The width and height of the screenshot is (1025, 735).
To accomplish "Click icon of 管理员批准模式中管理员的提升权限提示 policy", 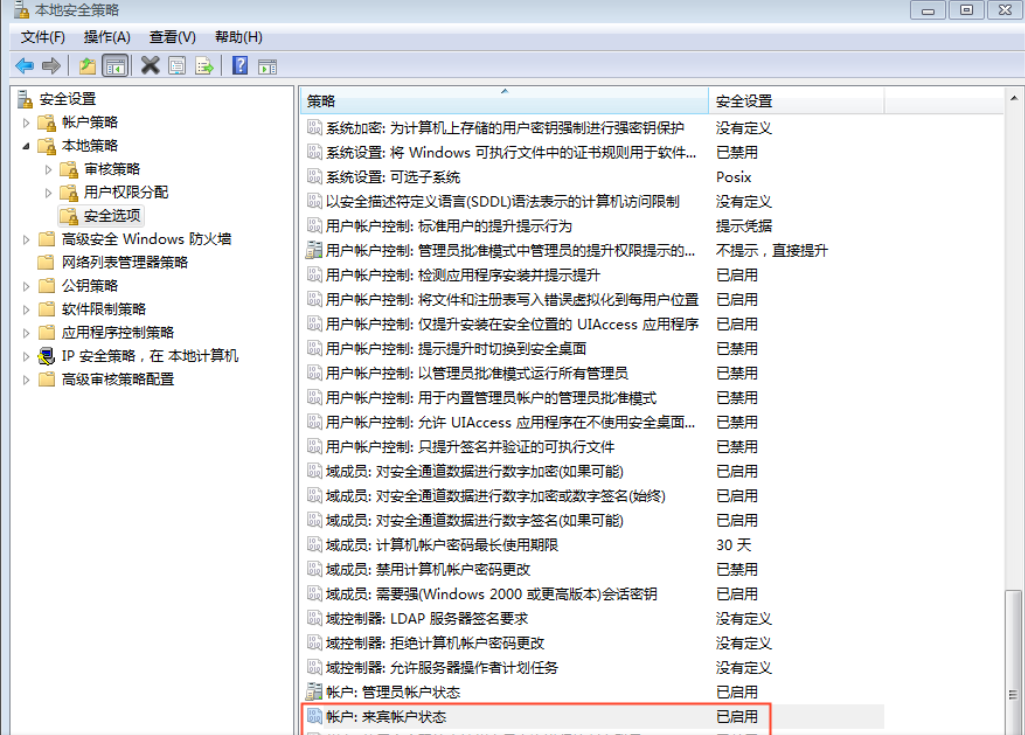I will pyautogui.click(x=314, y=250).
